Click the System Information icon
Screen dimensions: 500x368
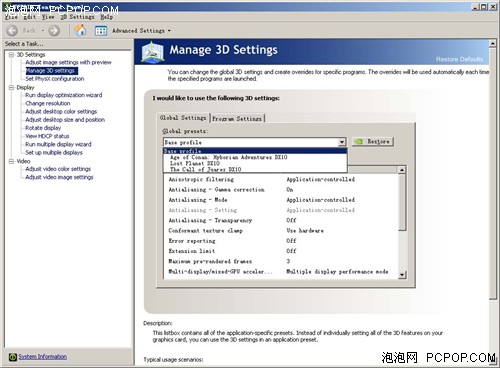coord(13,357)
